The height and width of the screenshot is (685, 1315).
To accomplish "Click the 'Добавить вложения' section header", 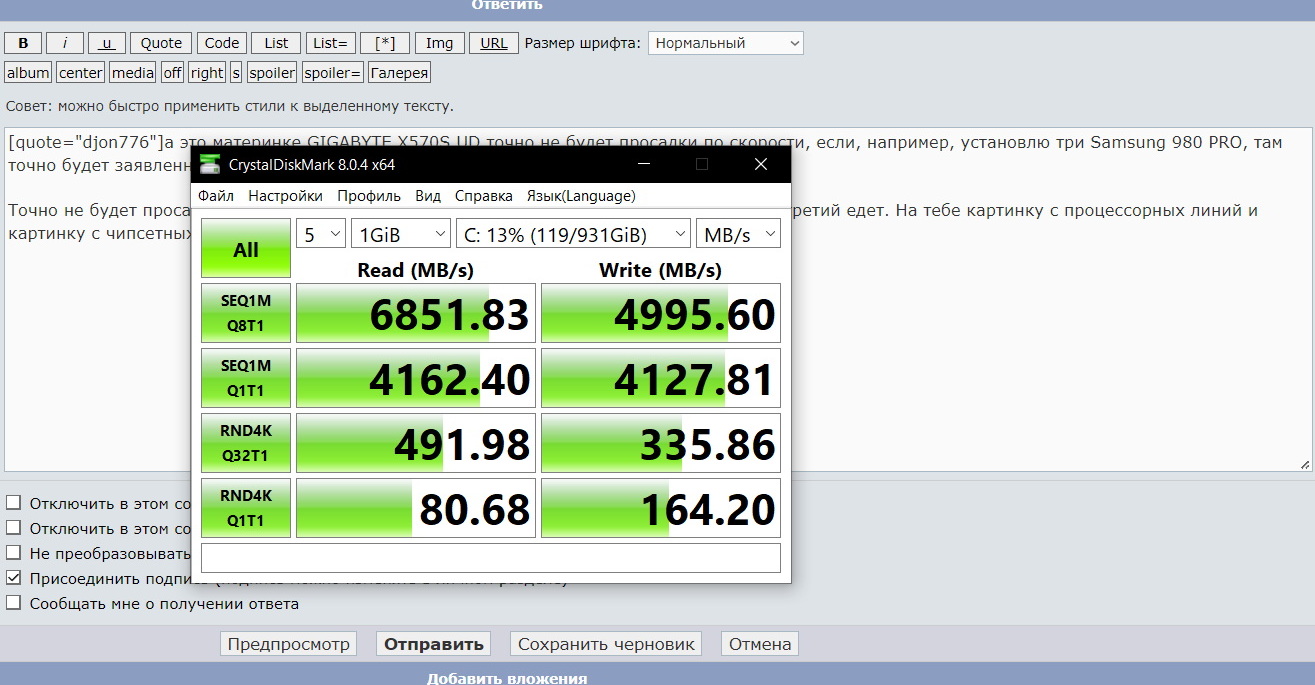I will tap(507, 678).
